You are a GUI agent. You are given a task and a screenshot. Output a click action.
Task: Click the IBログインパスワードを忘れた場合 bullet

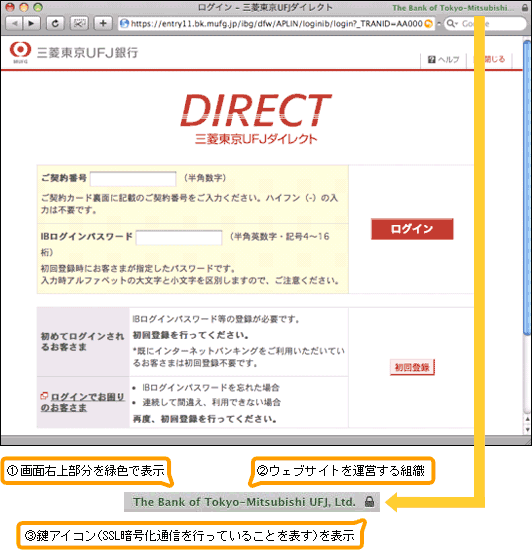click(x=211, y=388)
